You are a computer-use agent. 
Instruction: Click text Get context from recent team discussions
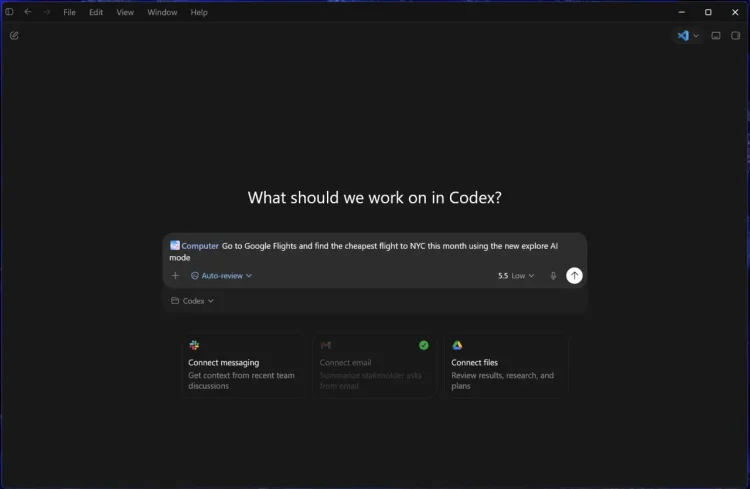tap(241, 380)
